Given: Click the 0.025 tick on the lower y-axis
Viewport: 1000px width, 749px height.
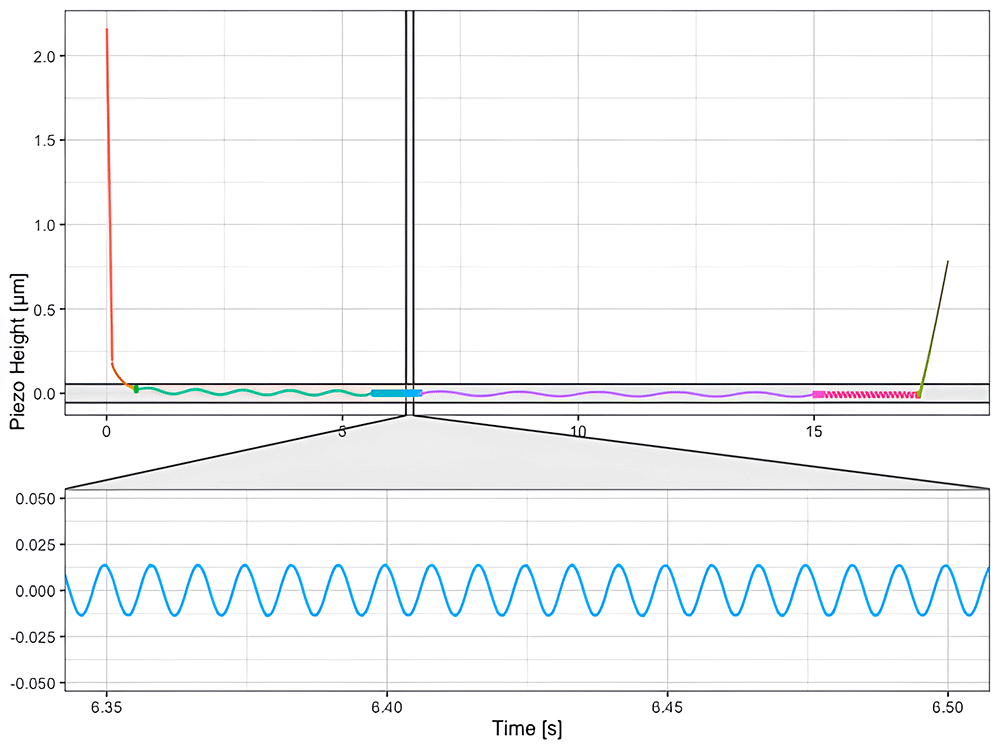Looking at the screenshot, I should click(x=36, y=545).
